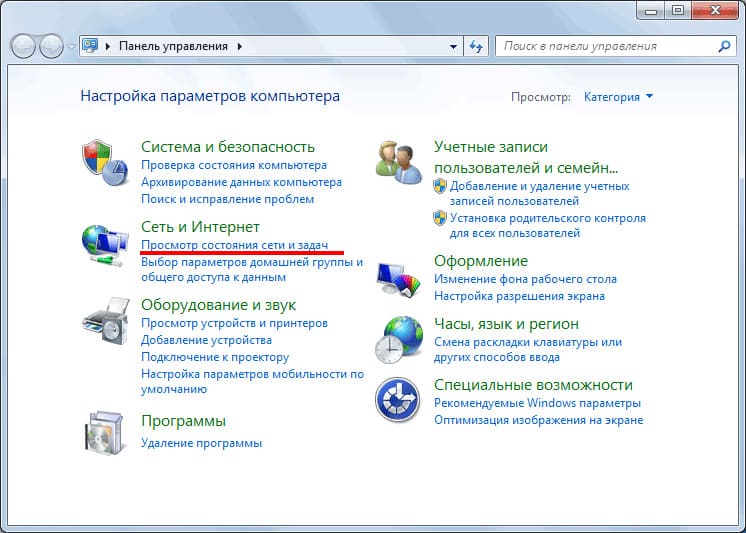Open the Hardware and Sound printer icon
The image size is (746, 533).
[x=106, y=321]
